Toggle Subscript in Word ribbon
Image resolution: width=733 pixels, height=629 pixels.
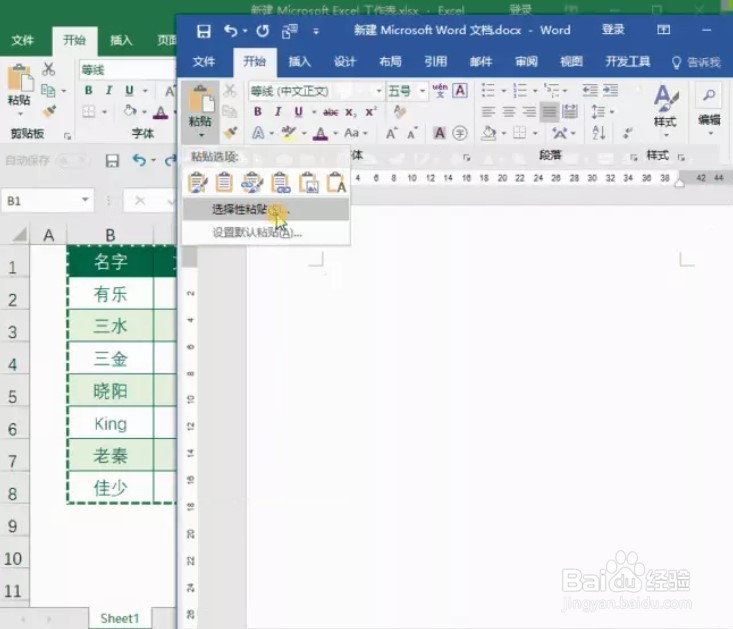pos(351,112)
